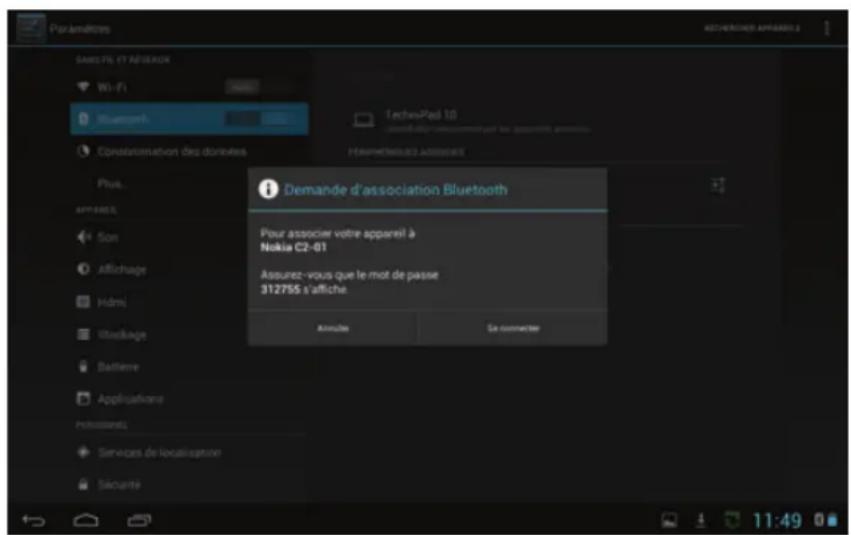Select the Bluetooth settings entry
Viewport: 851px width, 535px height.
point(189,119)
